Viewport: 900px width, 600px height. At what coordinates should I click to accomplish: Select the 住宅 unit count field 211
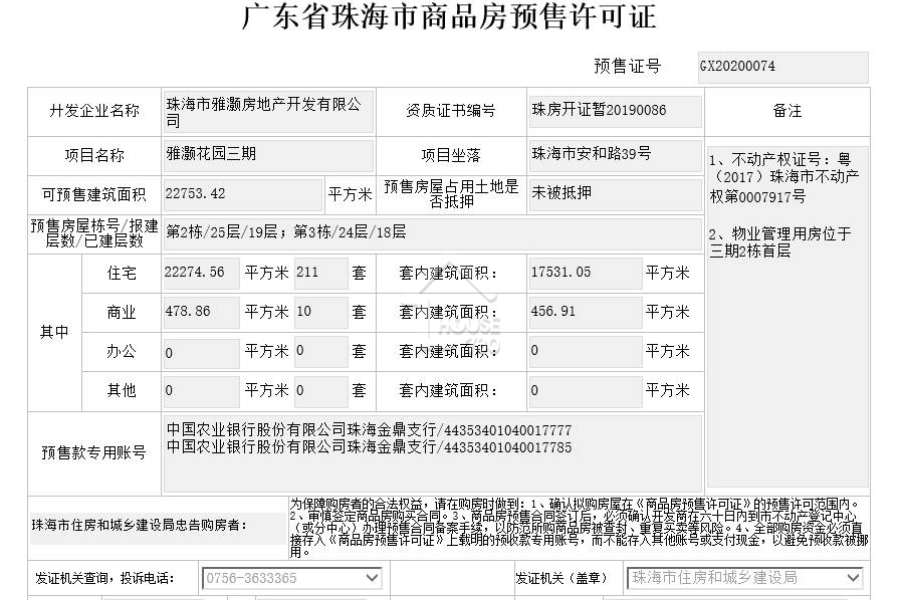click(x=321, y=273)
